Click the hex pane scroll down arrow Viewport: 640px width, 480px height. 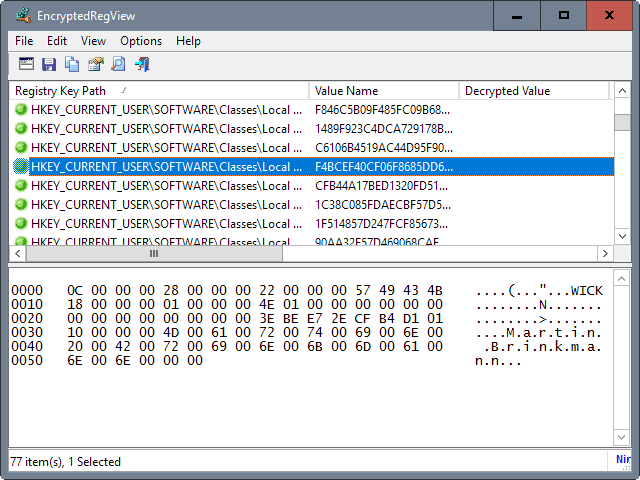(x=621, y=437)
